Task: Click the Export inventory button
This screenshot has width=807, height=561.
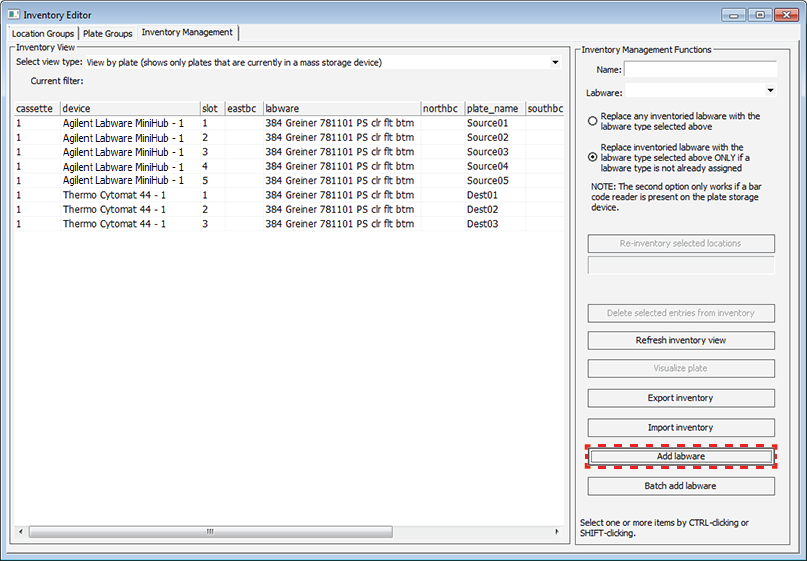Action: (680, 398)
